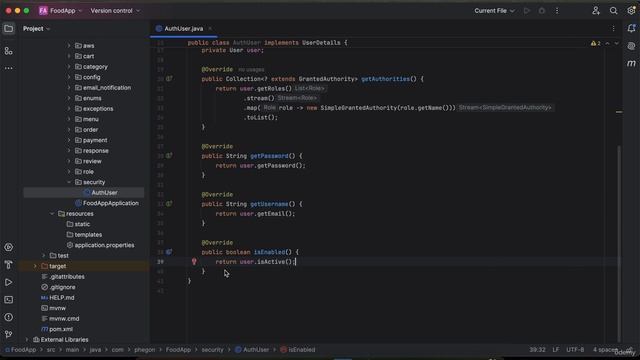The width and height of the screenshot is (640, 360).
Task: Open the Project tool window icon
Action: 9,29
